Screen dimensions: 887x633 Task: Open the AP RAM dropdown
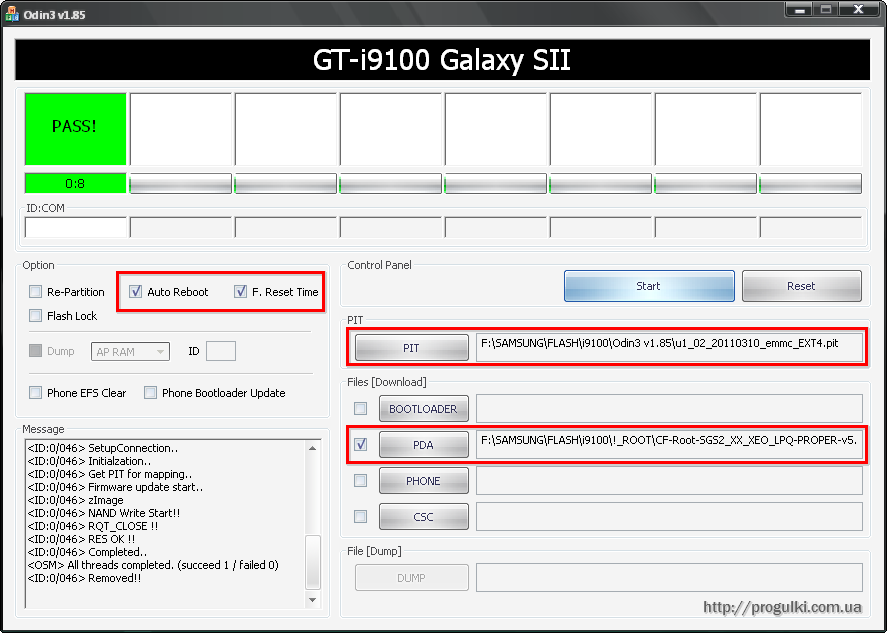pyautogui.click(x=131, y=351)
